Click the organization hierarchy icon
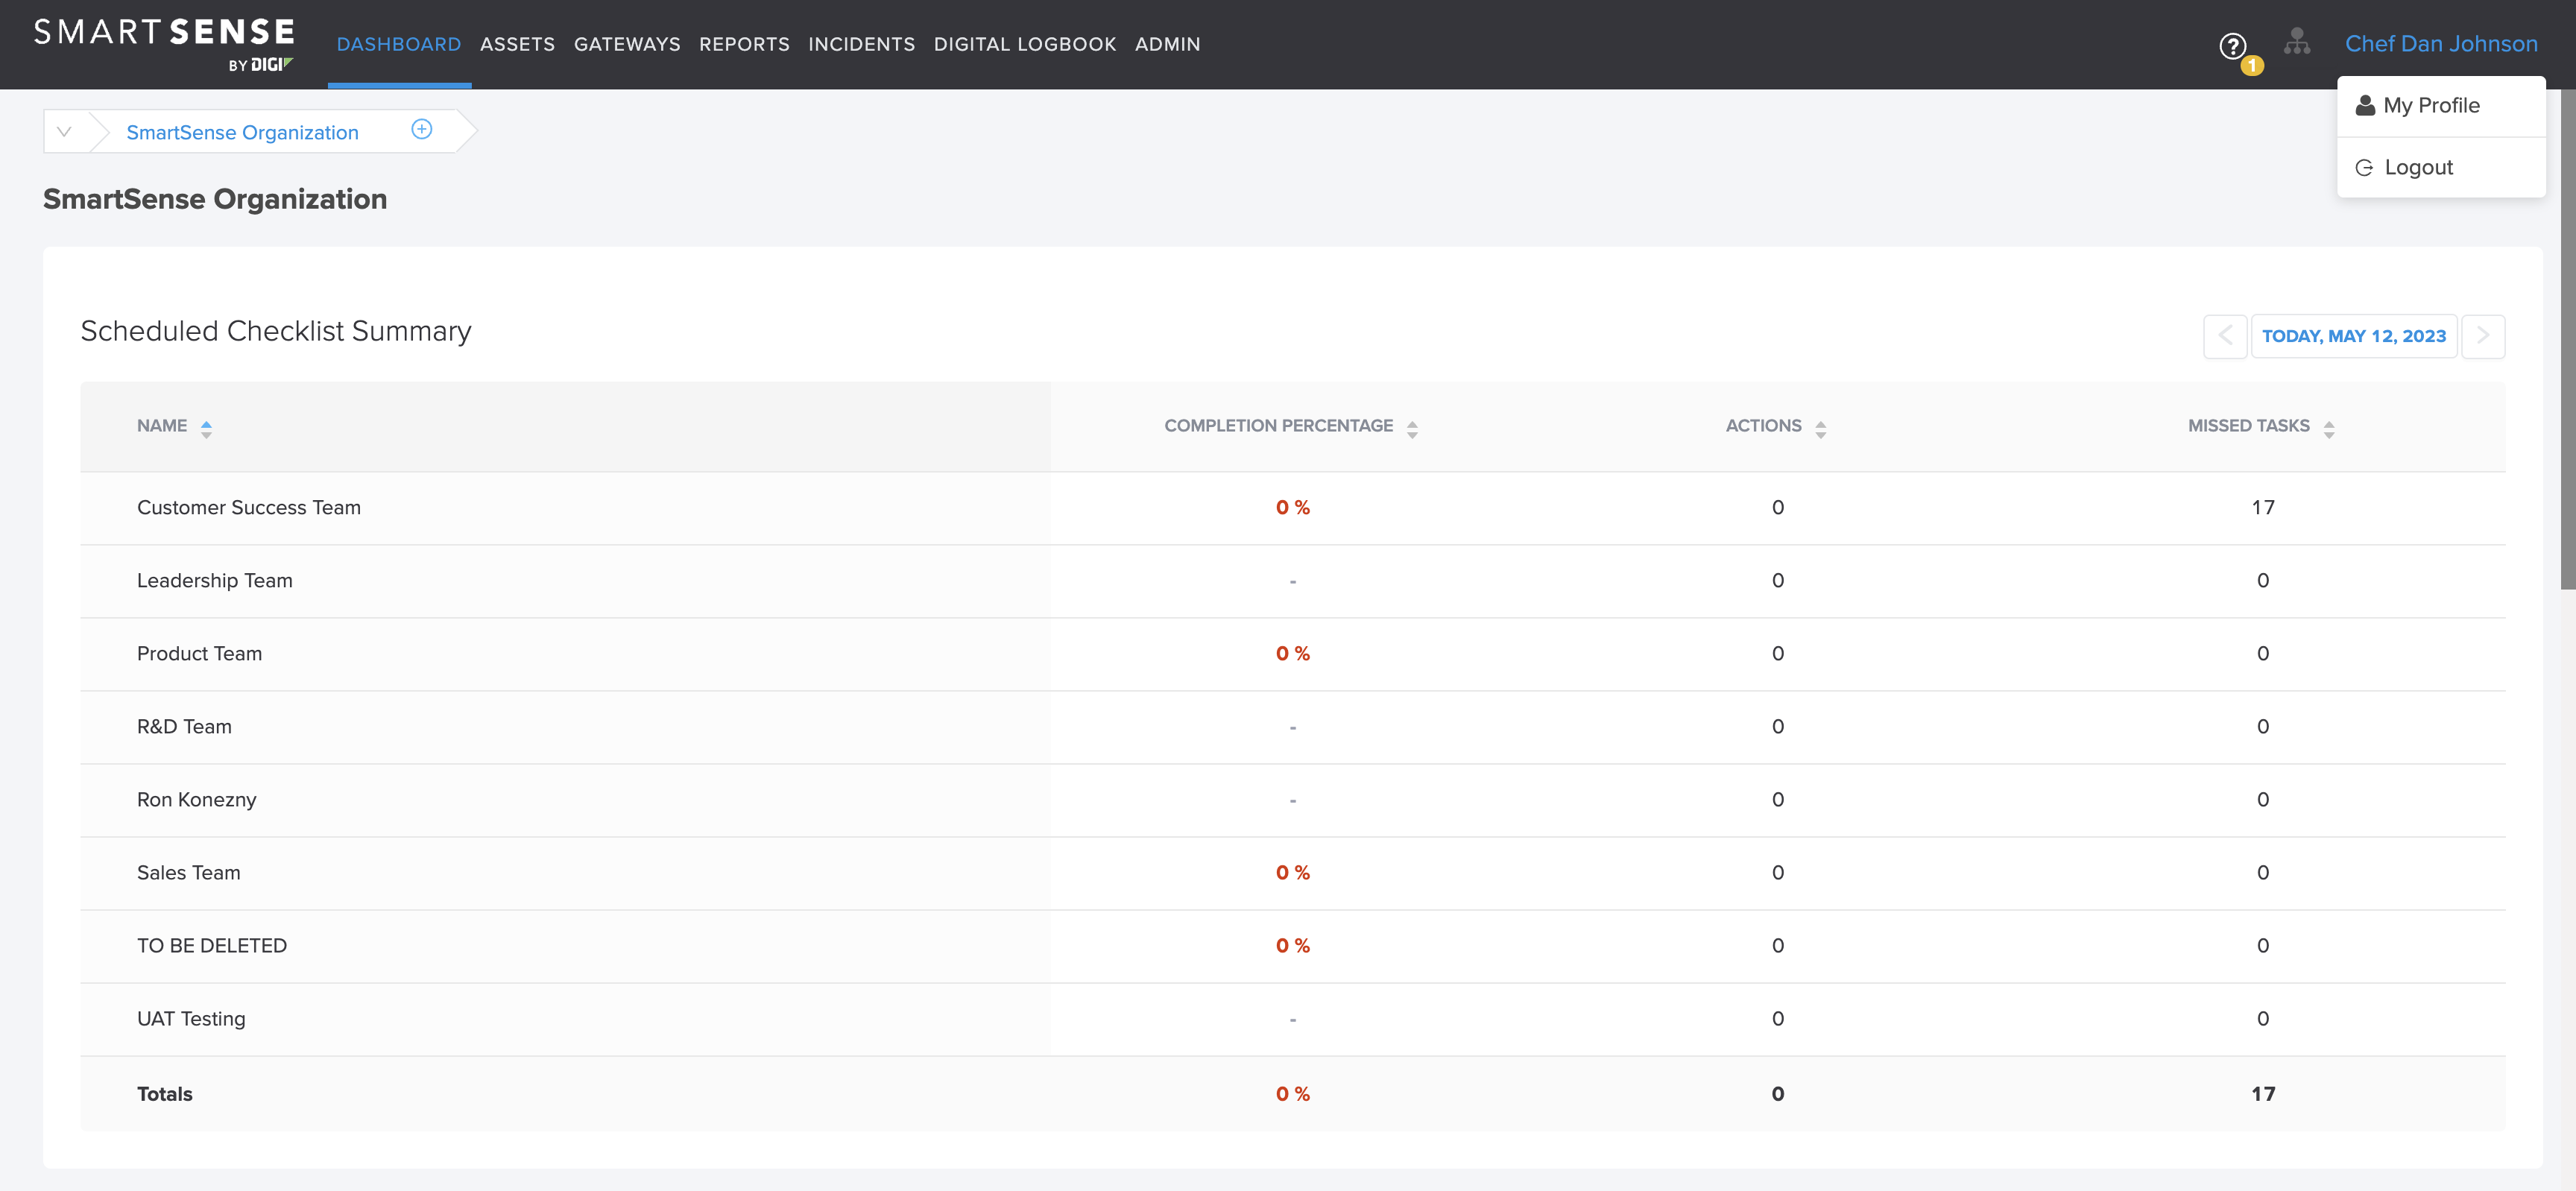2576x1191 pixels. (2297, 41)
